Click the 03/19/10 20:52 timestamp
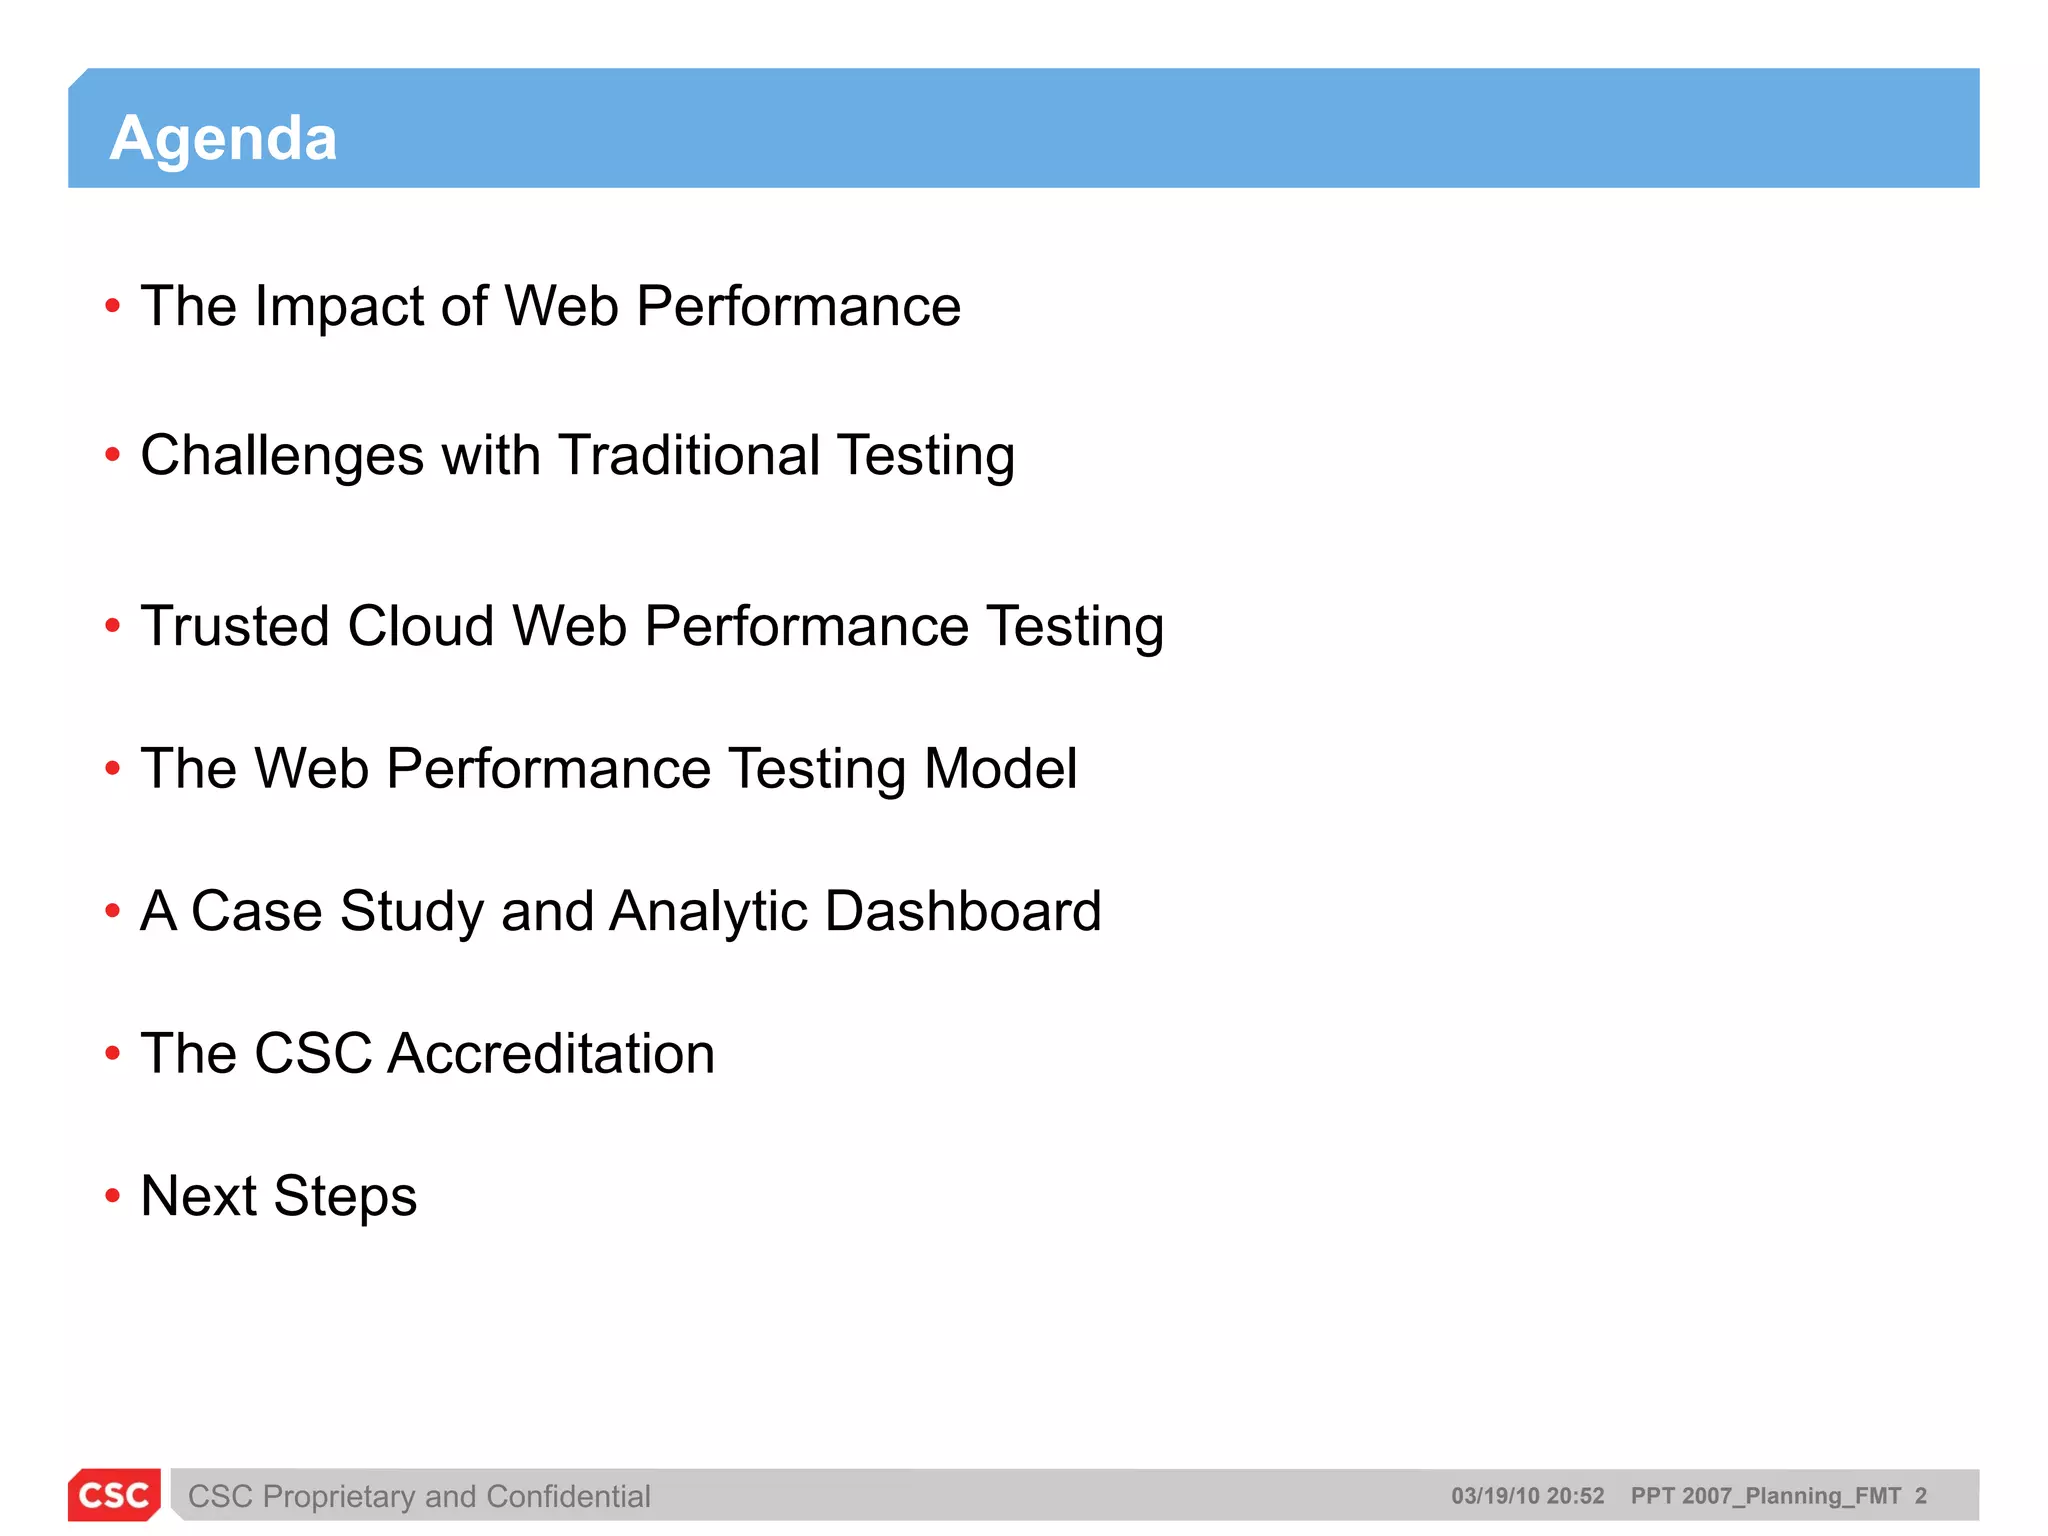 [1527, 1496]
